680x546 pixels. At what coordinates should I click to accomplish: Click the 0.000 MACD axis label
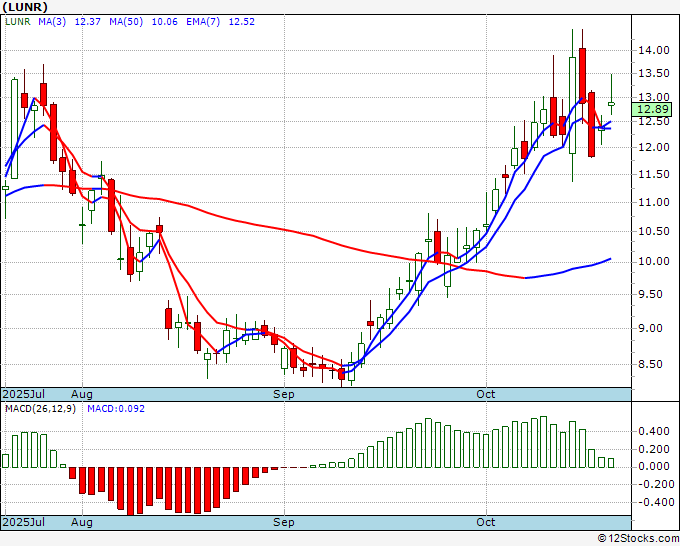click(654, 467)
